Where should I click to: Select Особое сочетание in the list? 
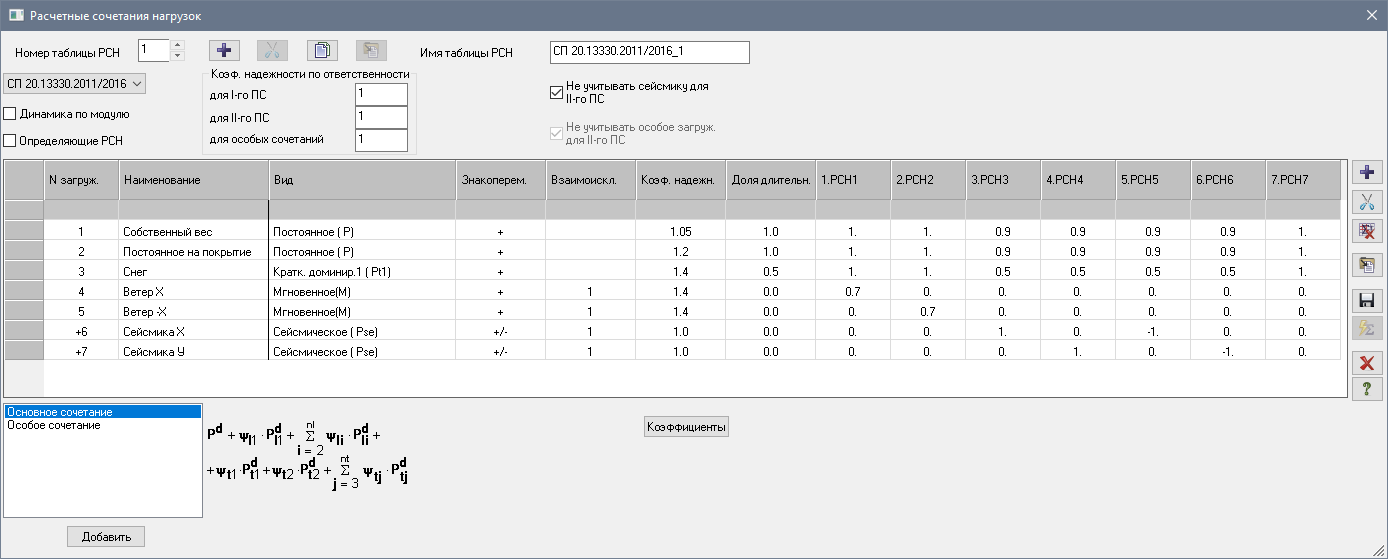[x=54, y=425]
